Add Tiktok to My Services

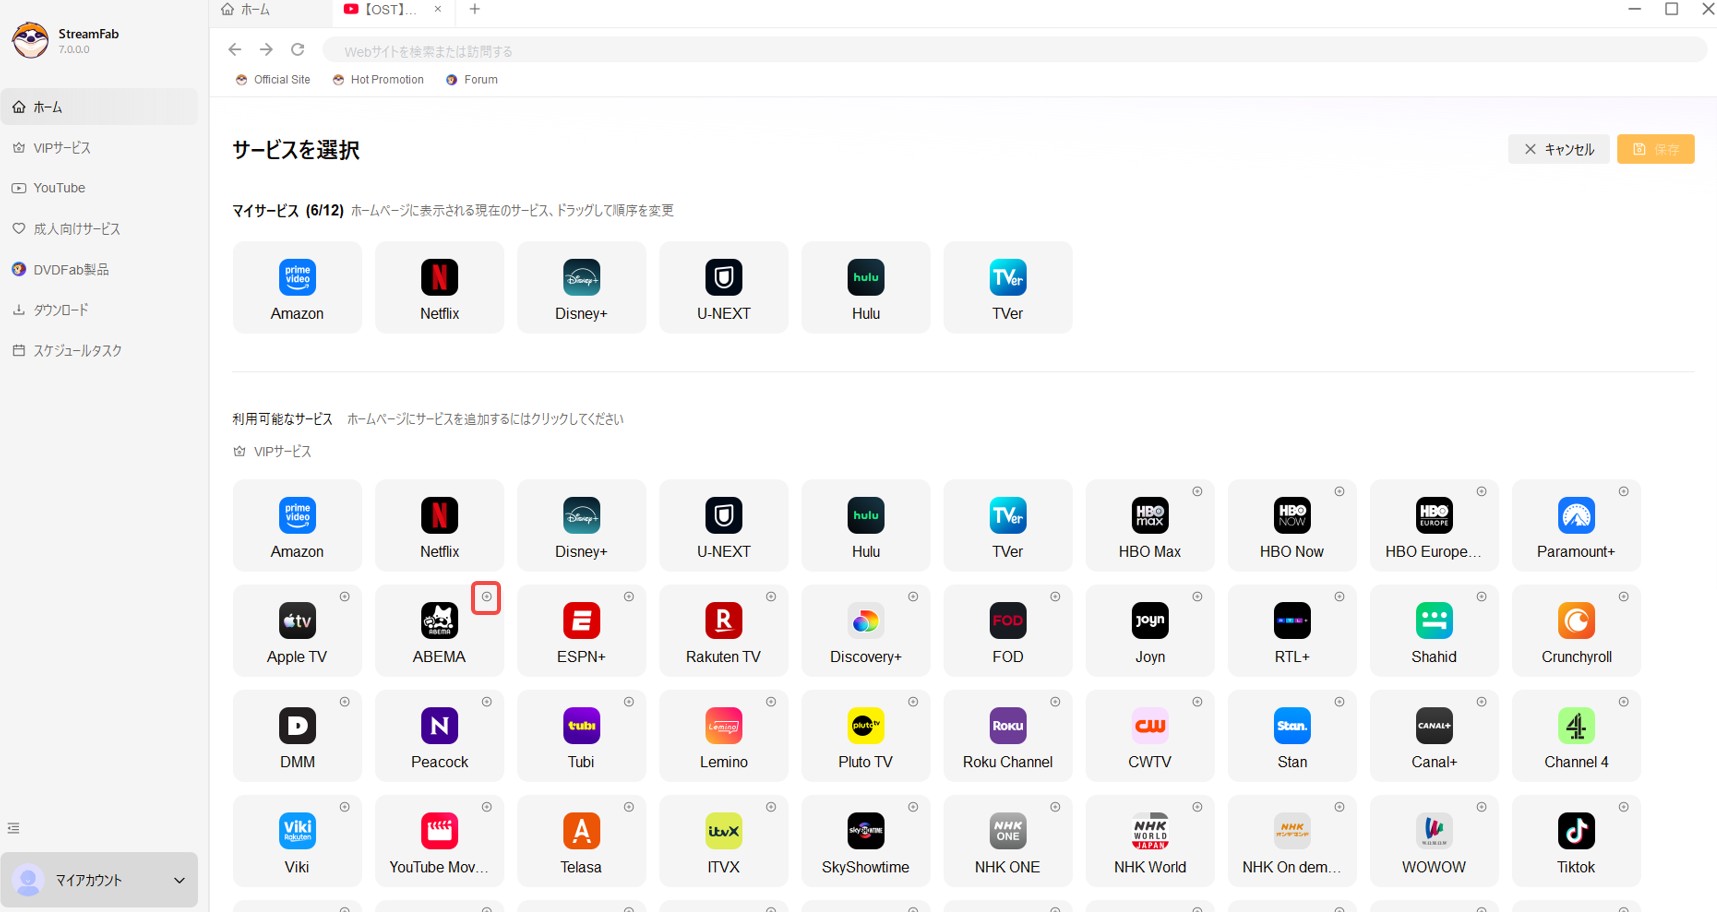[x=1622, y=806]
